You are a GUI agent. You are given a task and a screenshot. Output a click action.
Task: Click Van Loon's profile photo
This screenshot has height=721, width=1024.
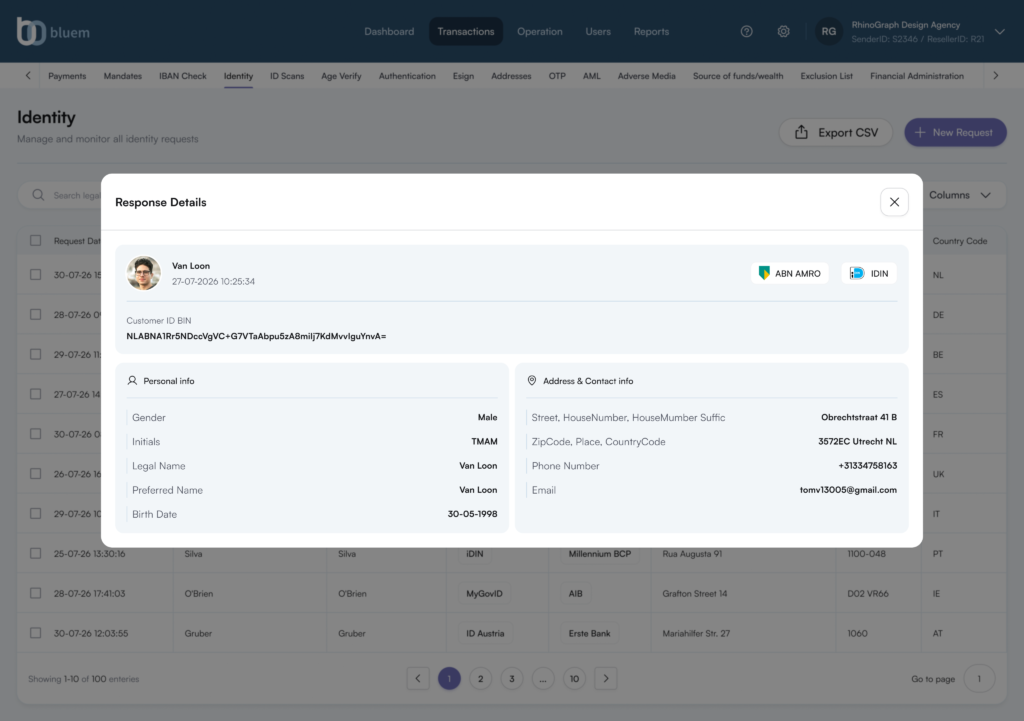(x=144, y=273)
